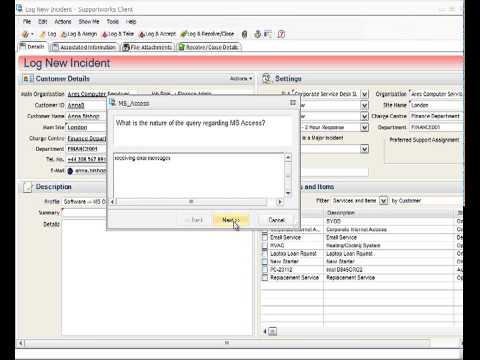The height and width of the screenshot is (360, 480).
Task: Click Cancel in the MS_Access dialog
Action: [276, 220]
